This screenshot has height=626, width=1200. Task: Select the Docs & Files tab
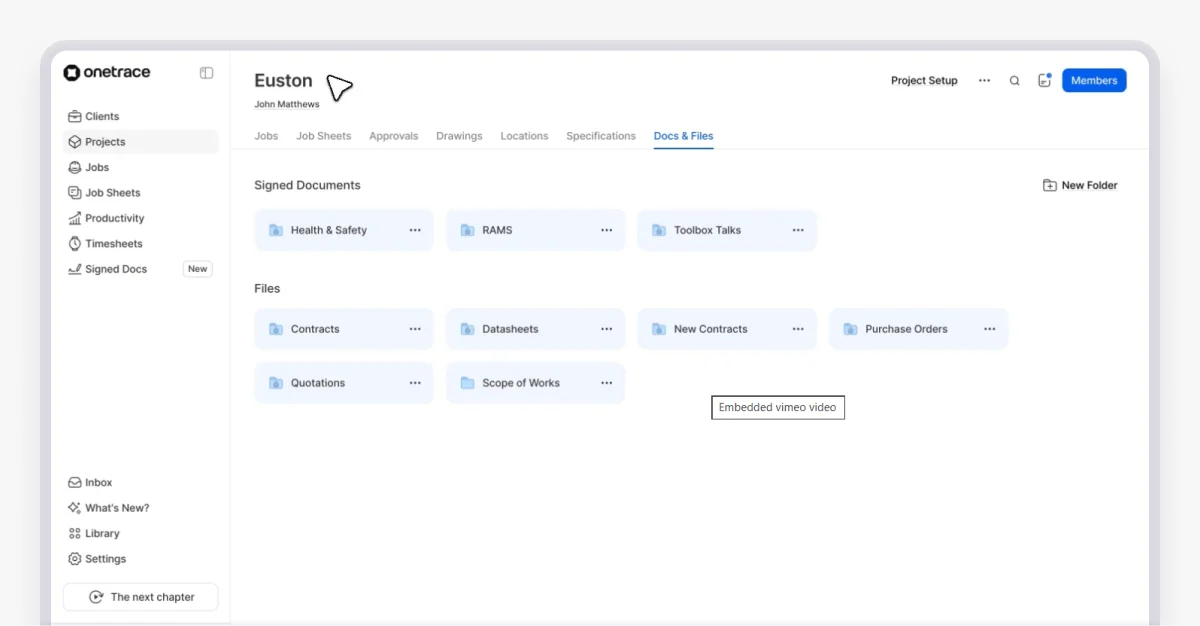684,136
